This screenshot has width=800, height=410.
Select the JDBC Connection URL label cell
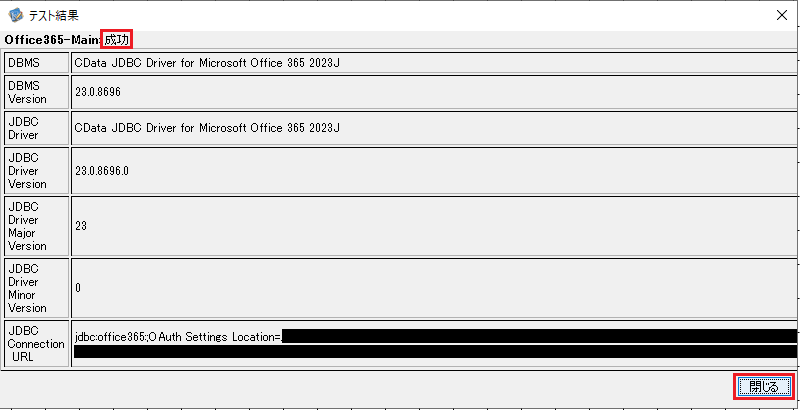[35, 343]
